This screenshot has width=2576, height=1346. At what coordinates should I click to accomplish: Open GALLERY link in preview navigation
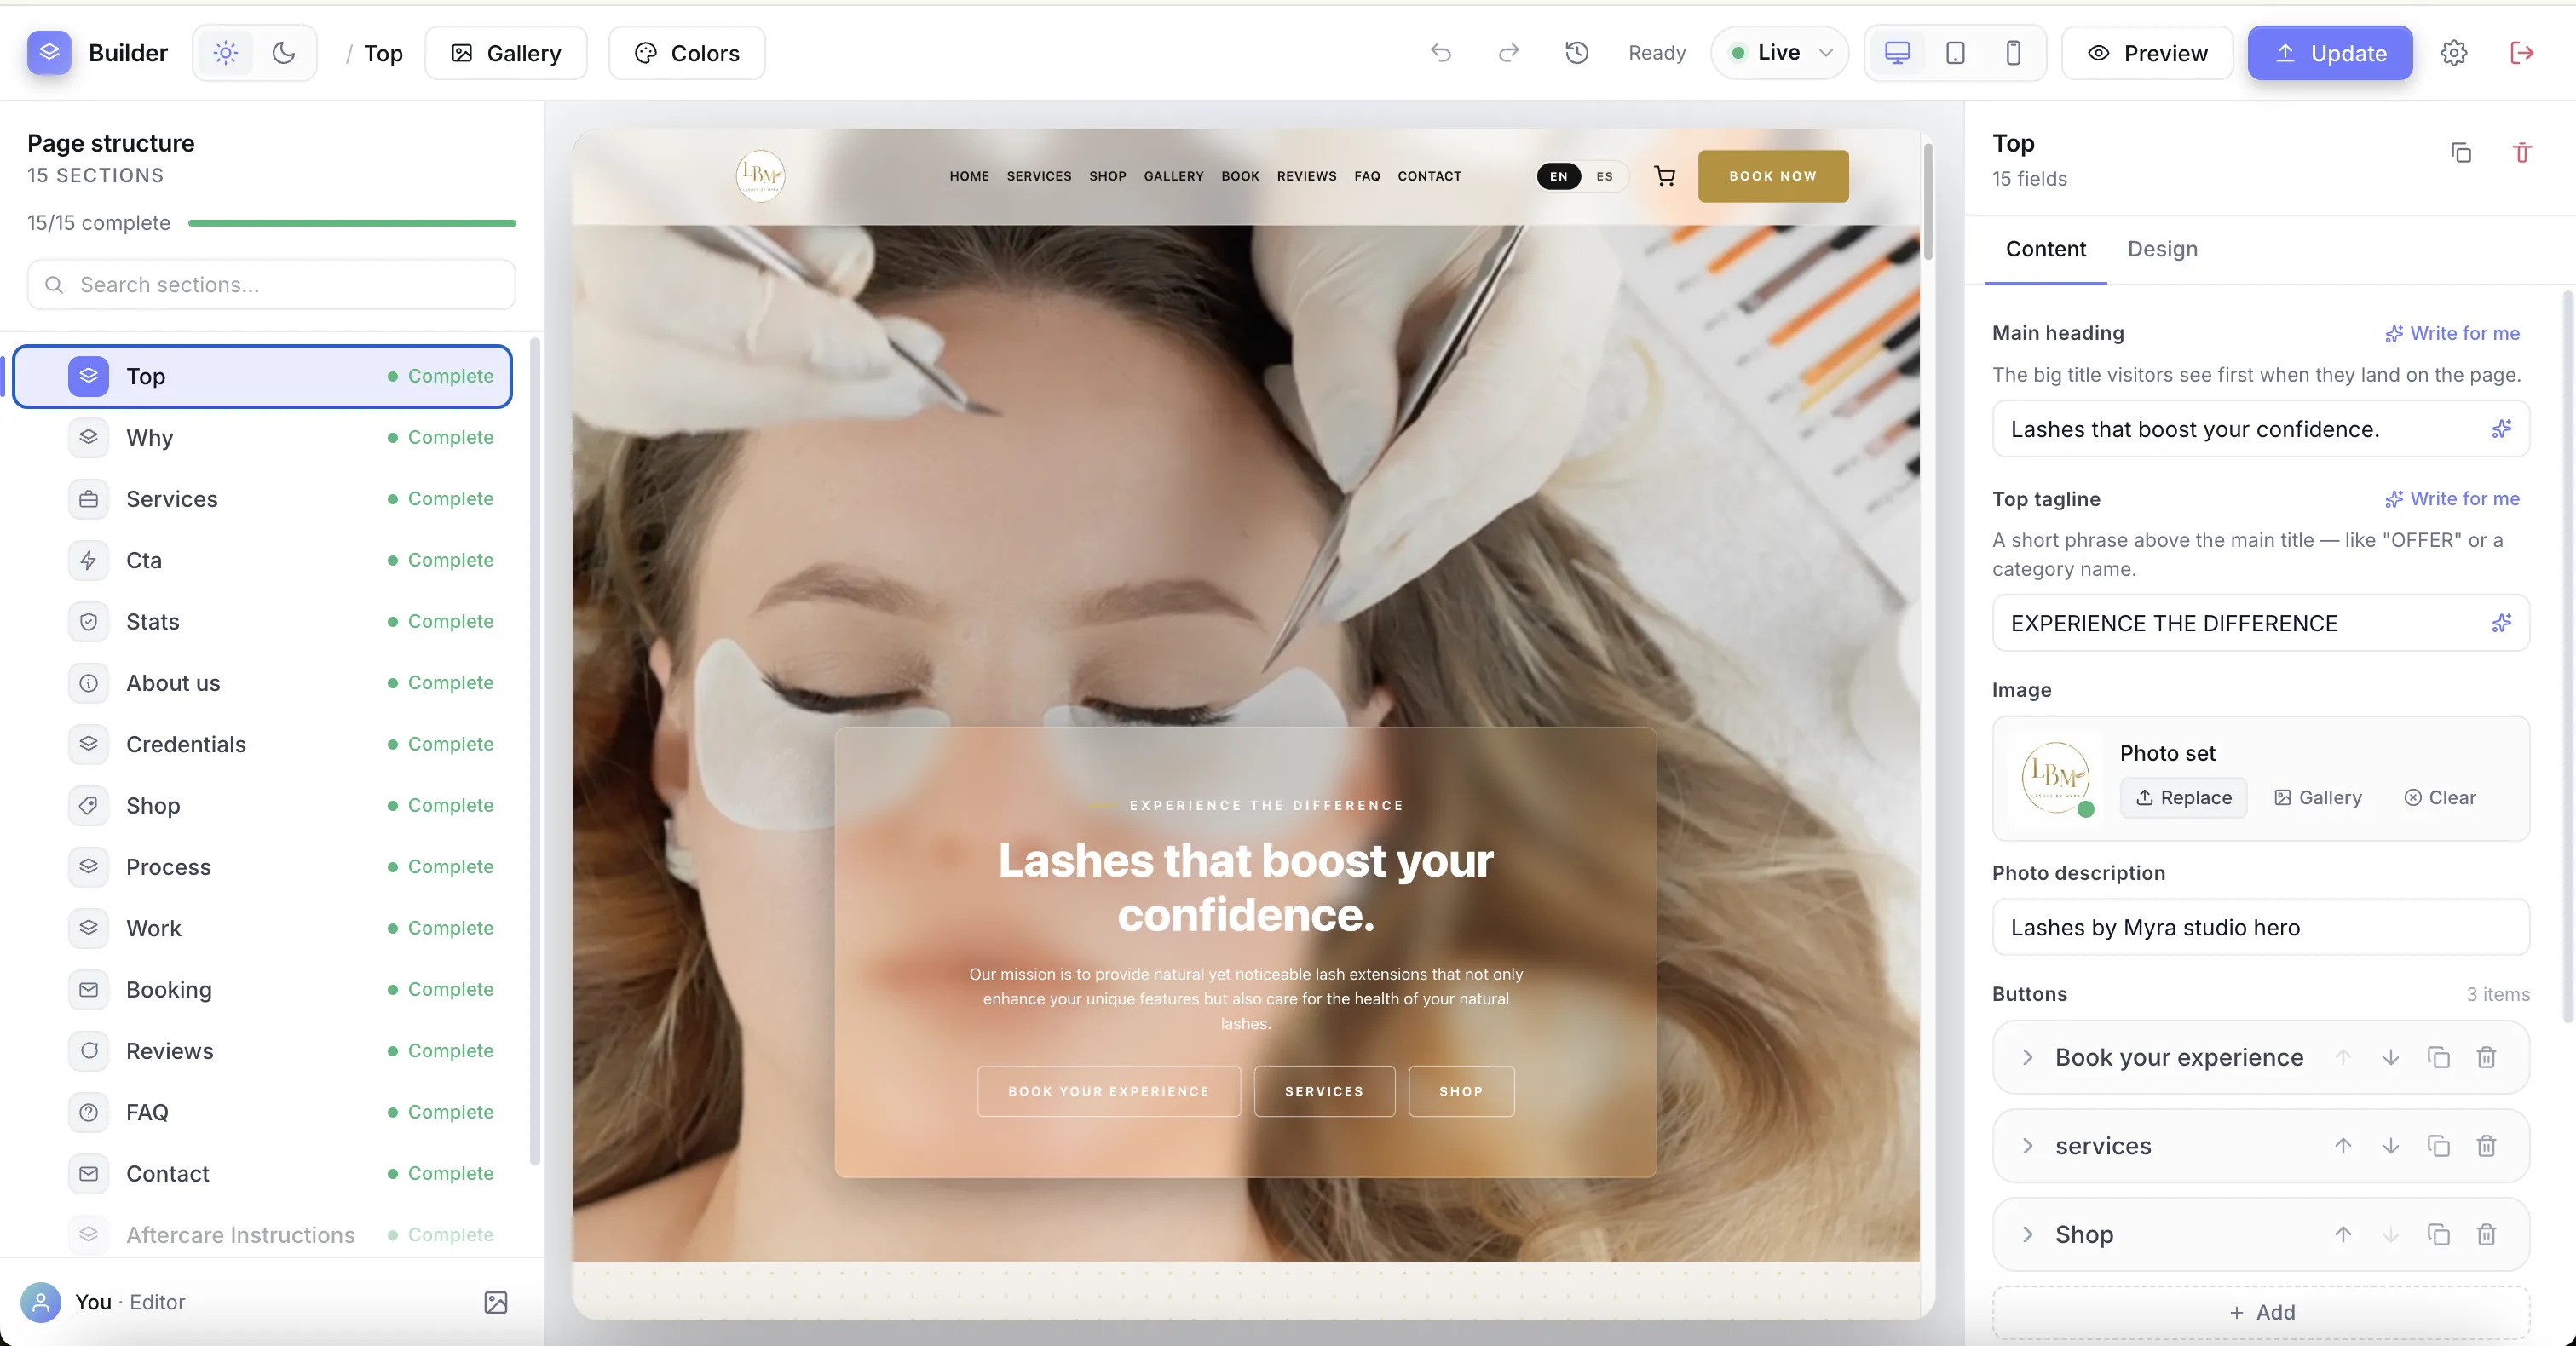pyautogui.click(x=1173, y=176)
